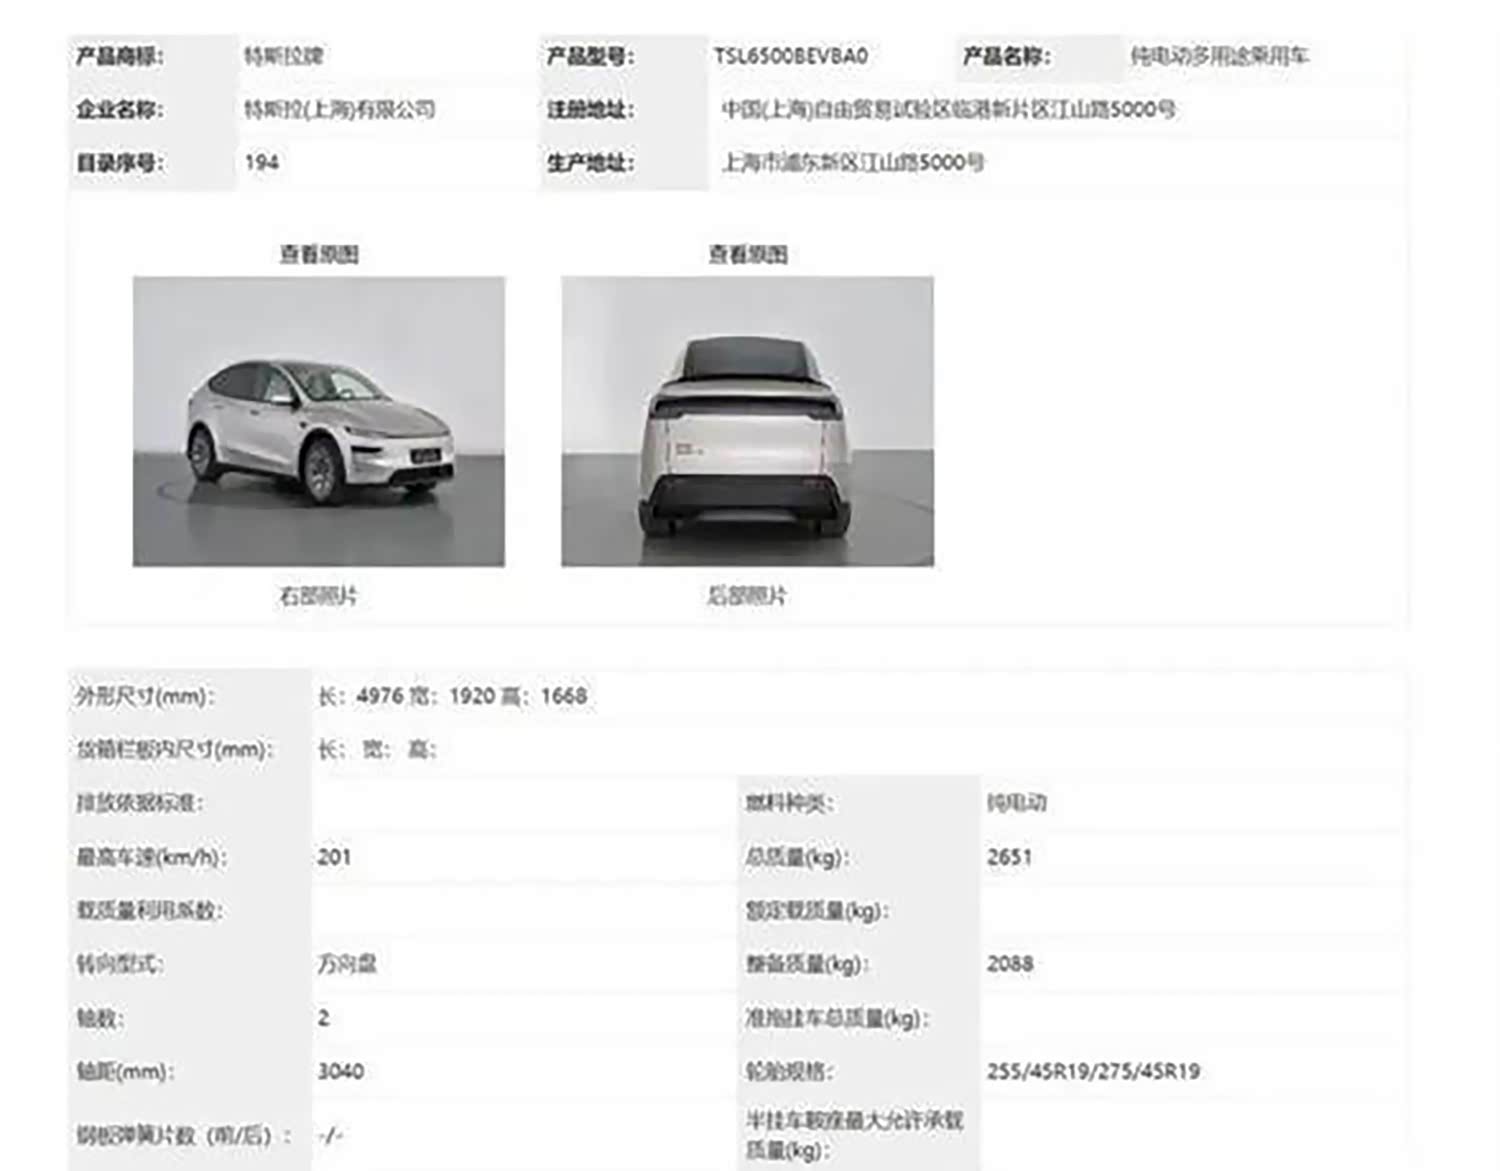The width and height of the screenshot is (1500, 1171).
Task: Click the tire specification 255/45R19/275/45R19
Action: [x=1093, y=1071]
